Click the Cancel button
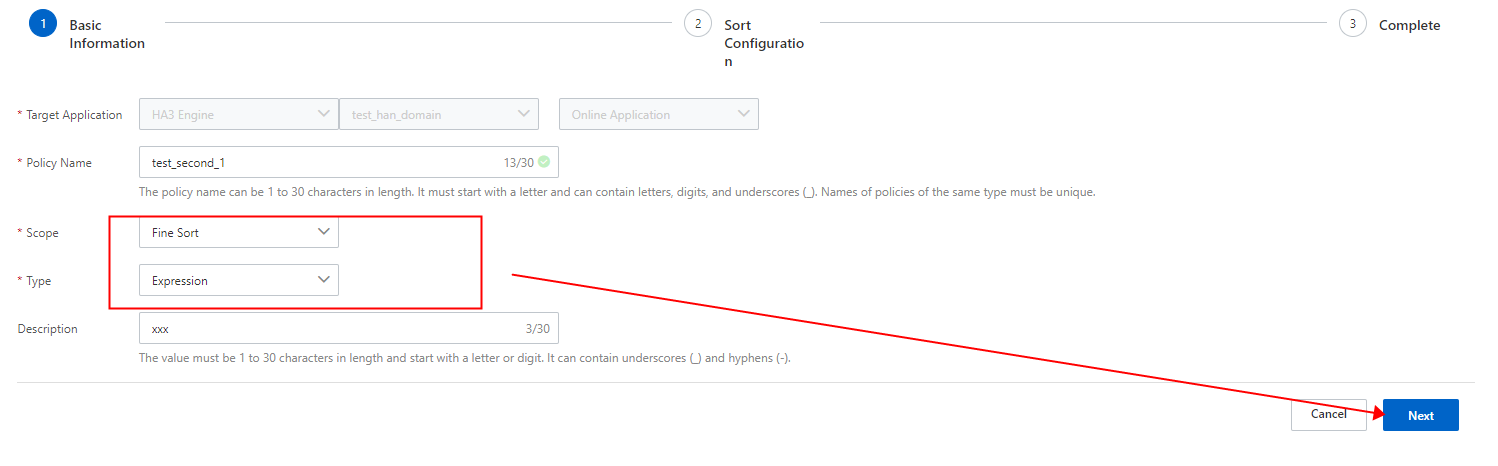1498x466 pixels. click(x=1328, y=414)
